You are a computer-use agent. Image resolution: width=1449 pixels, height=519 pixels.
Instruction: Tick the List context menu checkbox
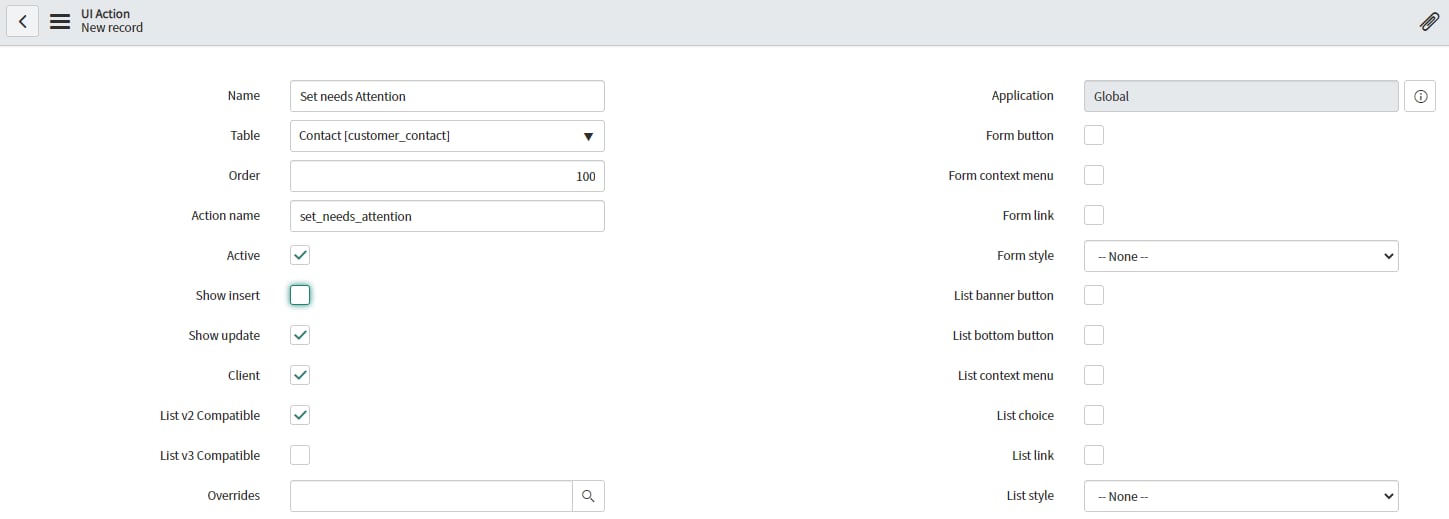[1094, 375]
